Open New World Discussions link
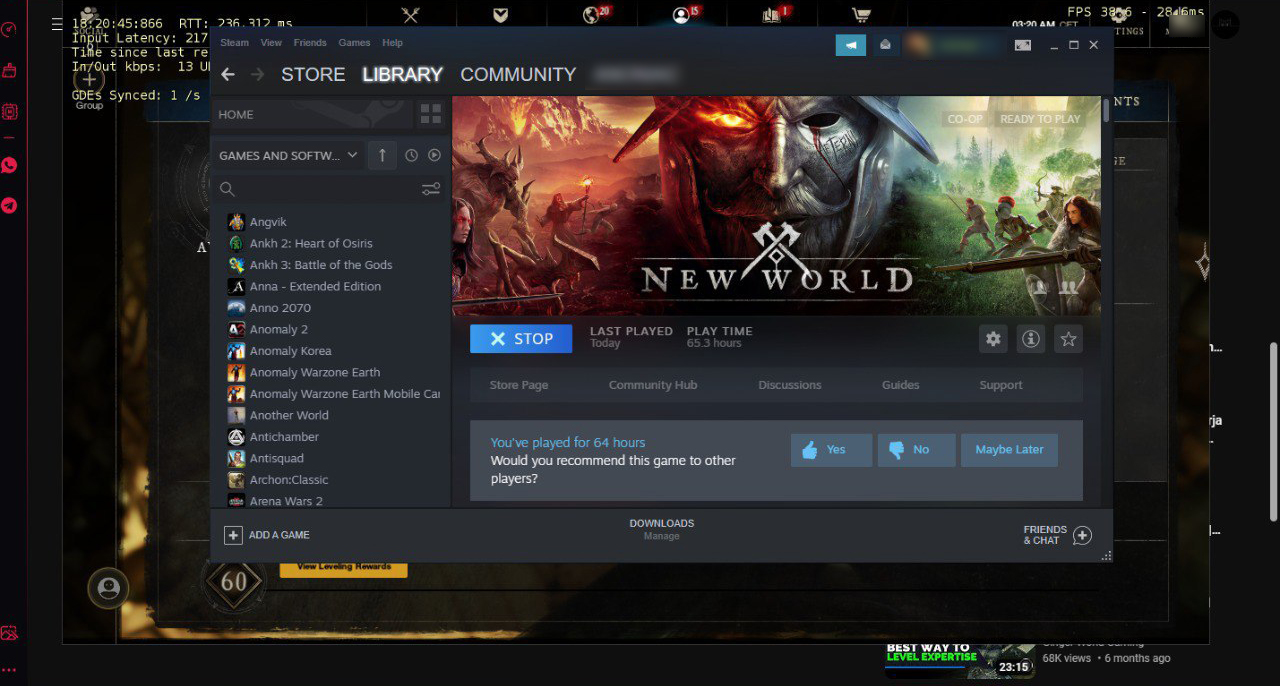The width and height of the screenshot is (1280, 686). (x=790, y=385)
